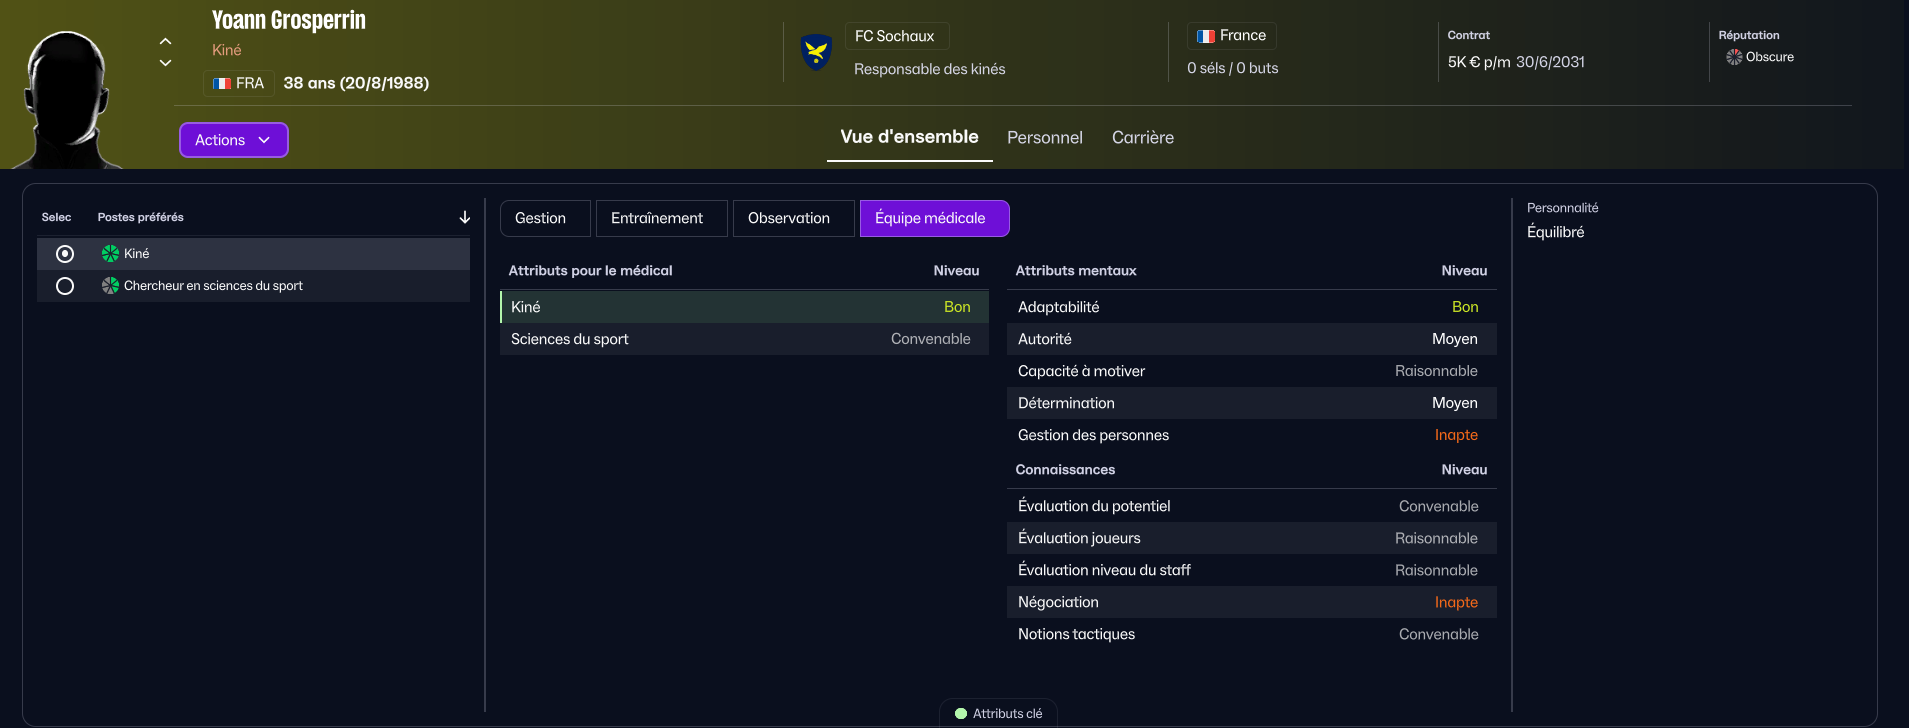Go to previous staff member with up chevron
The height and width of the screenshot is (728, 1909).
(x=166, y=41)
